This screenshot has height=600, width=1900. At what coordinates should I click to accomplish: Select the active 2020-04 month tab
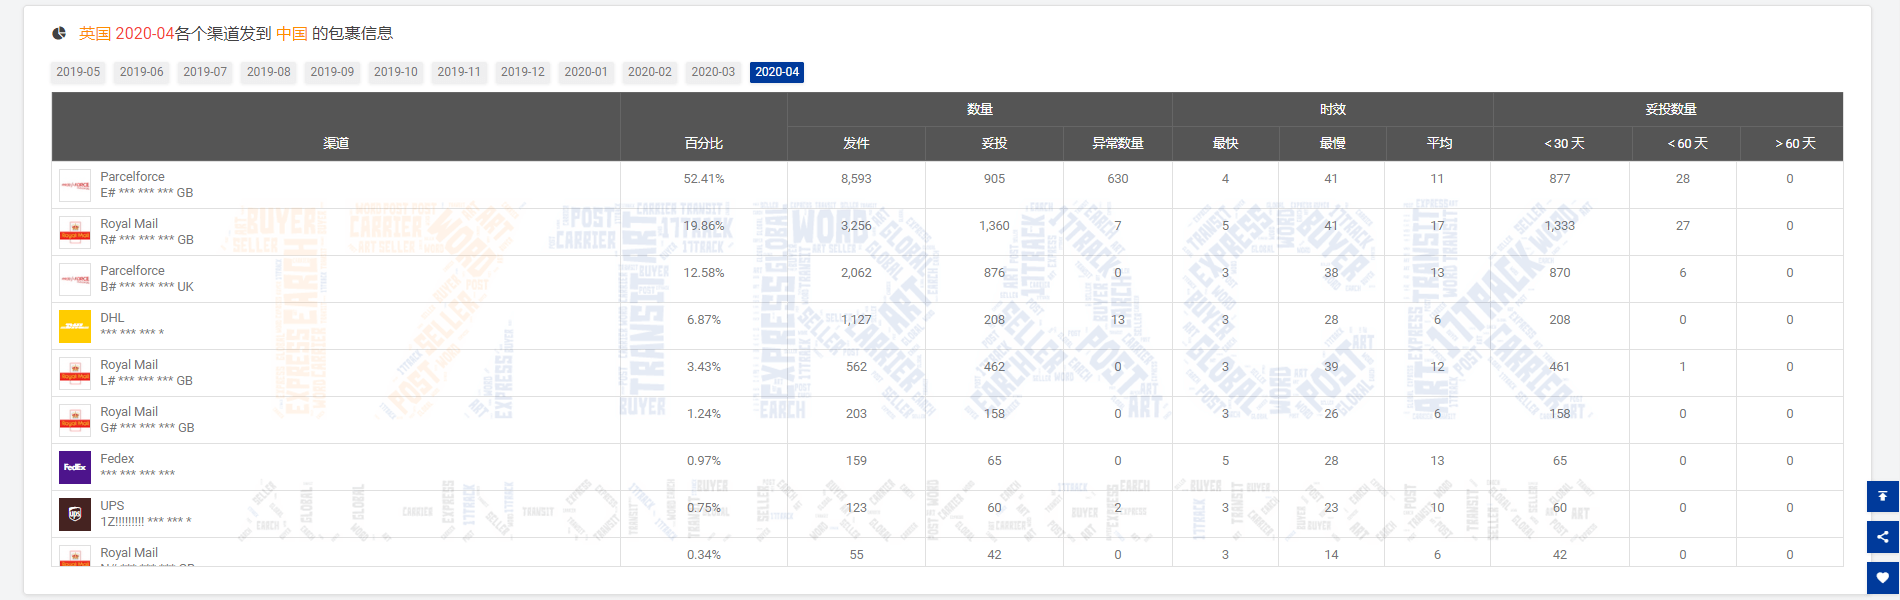pos(777,72)
